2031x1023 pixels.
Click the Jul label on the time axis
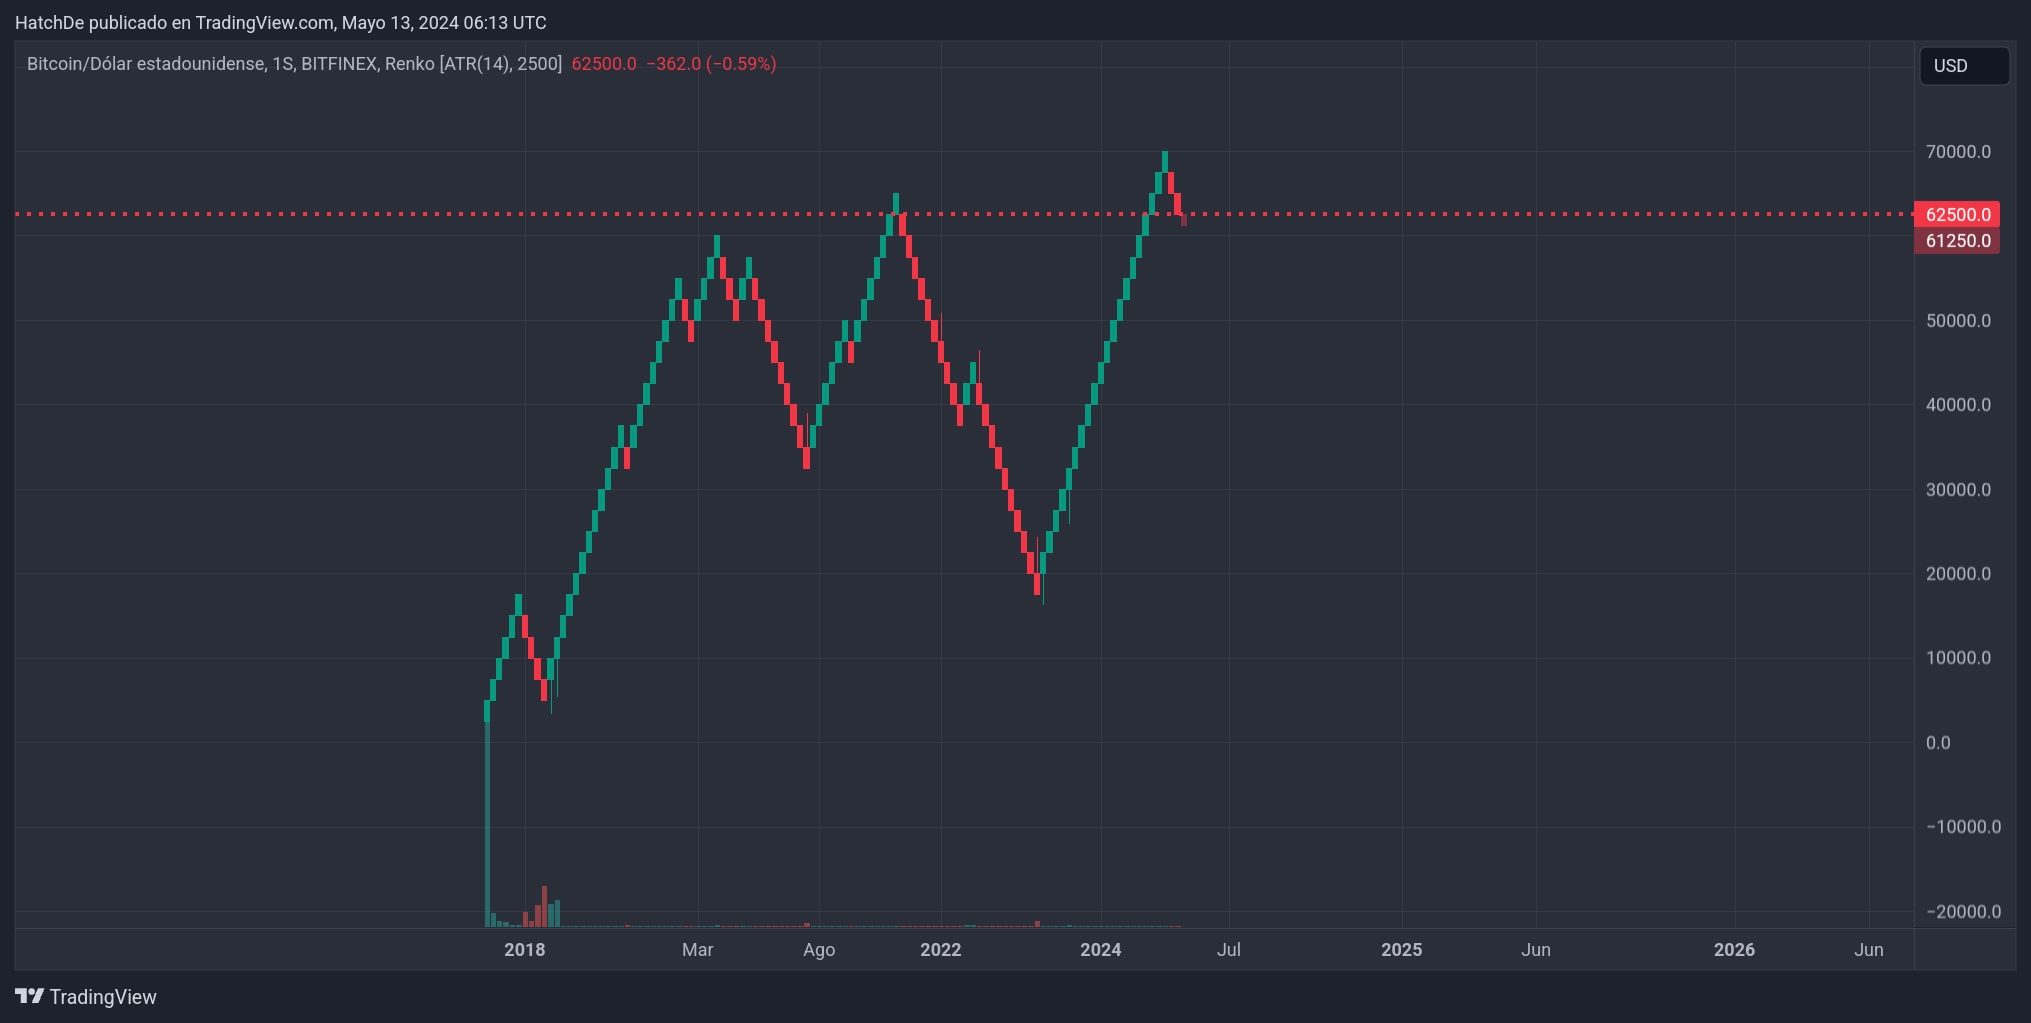point(1230,950)
